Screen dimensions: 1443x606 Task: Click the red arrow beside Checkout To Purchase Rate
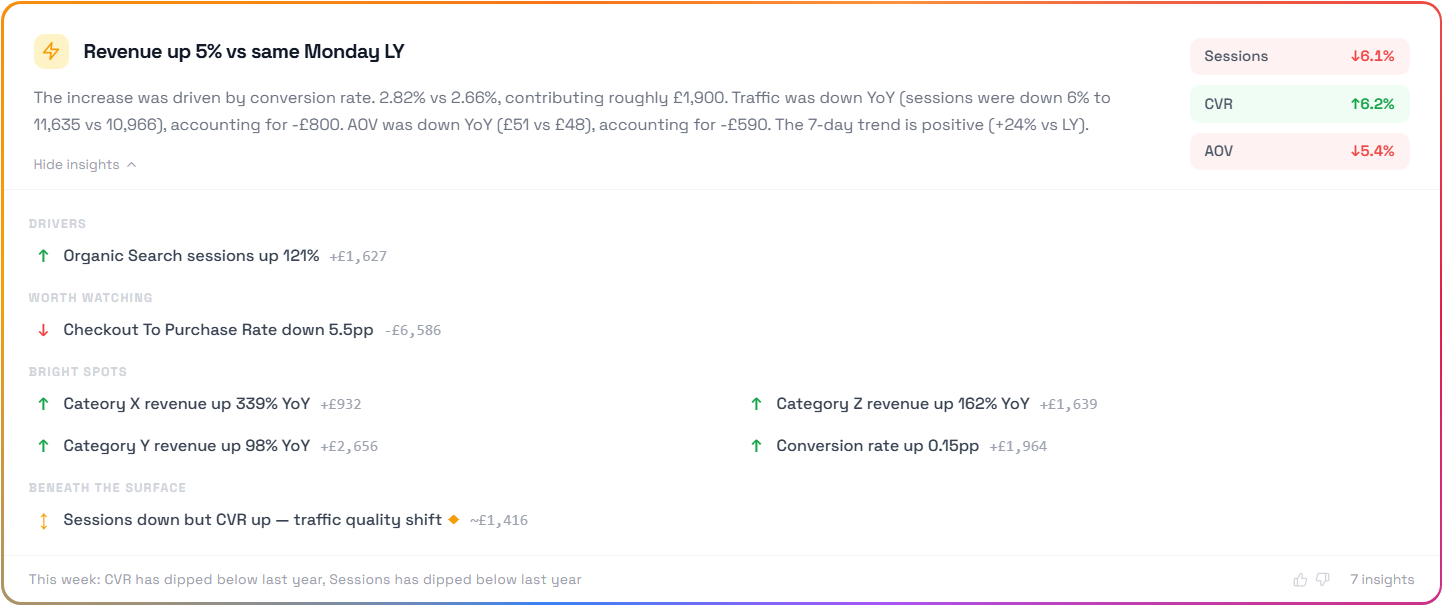43,329
